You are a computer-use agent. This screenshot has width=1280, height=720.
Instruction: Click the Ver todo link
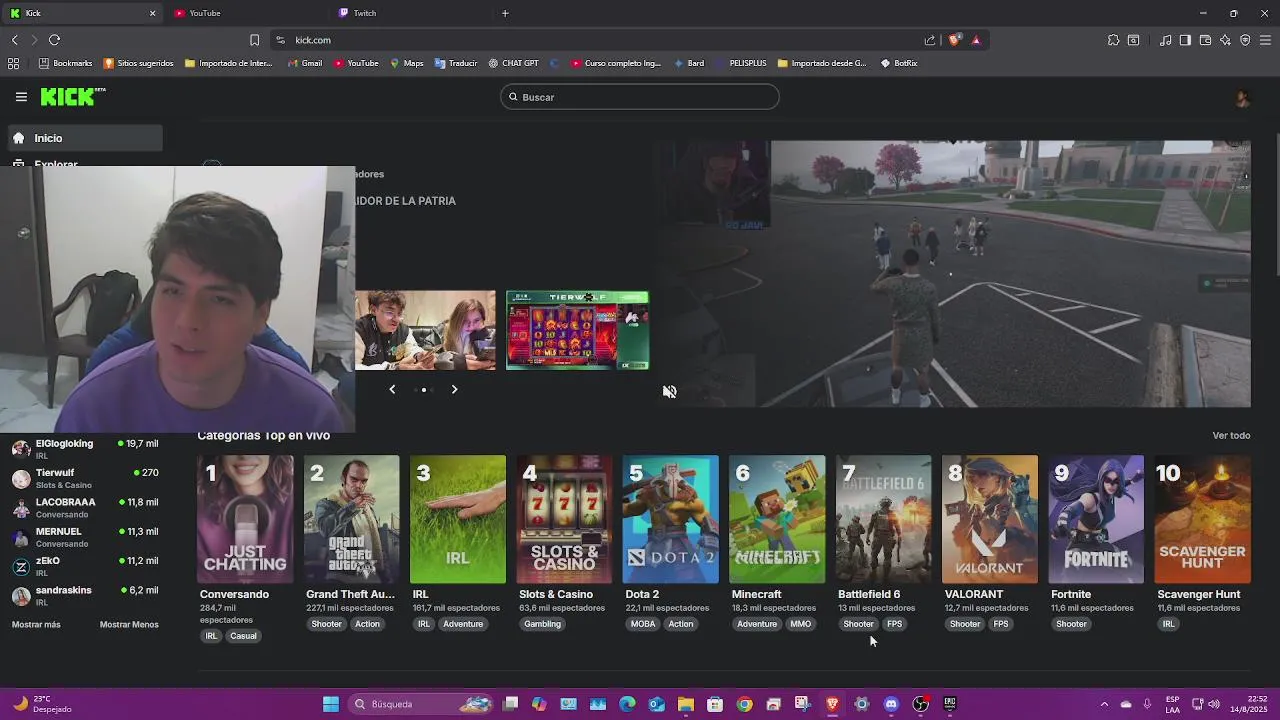[1231, 436]
